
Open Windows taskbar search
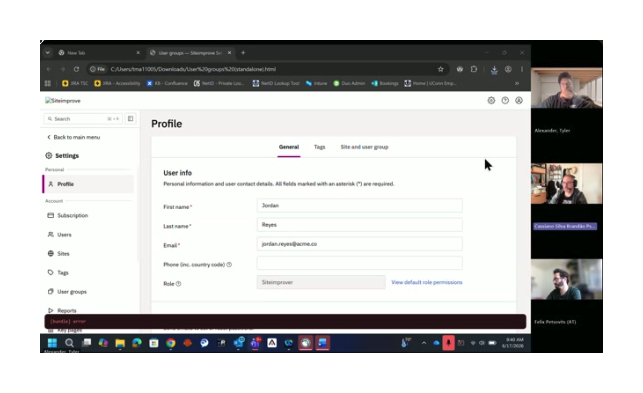click(69, 343)
